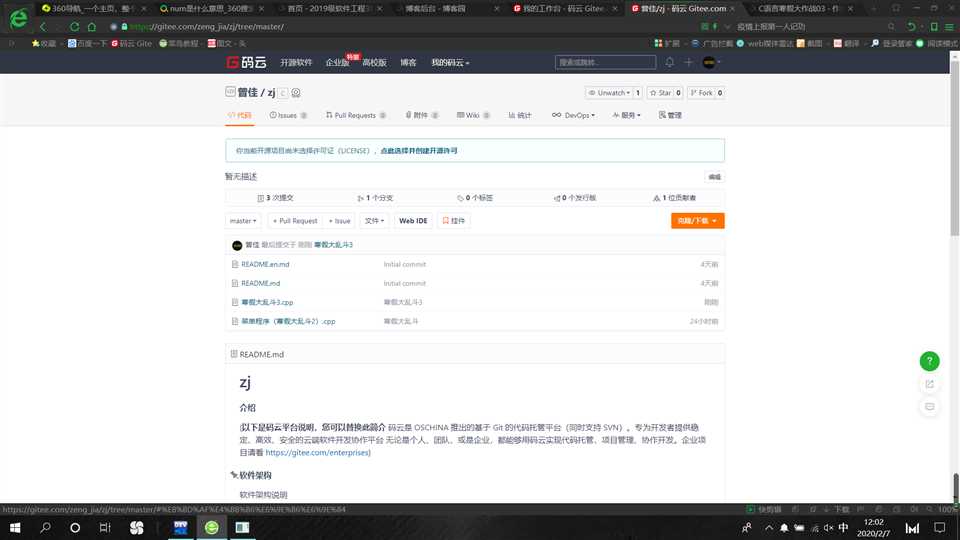This screenshot has width=960, height=540.
Task: Click the volume muted tray icon
Action: click(x=828, y=528)
